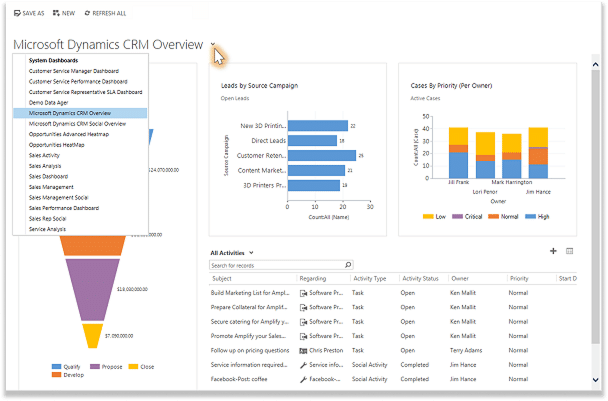Select Sales Management dashboard

tap(51, 187)
